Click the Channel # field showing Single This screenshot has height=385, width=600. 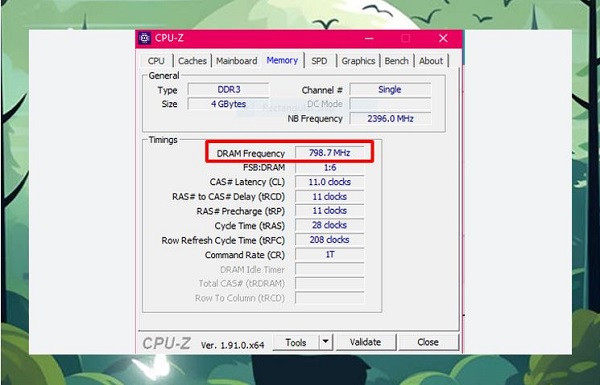390,90
